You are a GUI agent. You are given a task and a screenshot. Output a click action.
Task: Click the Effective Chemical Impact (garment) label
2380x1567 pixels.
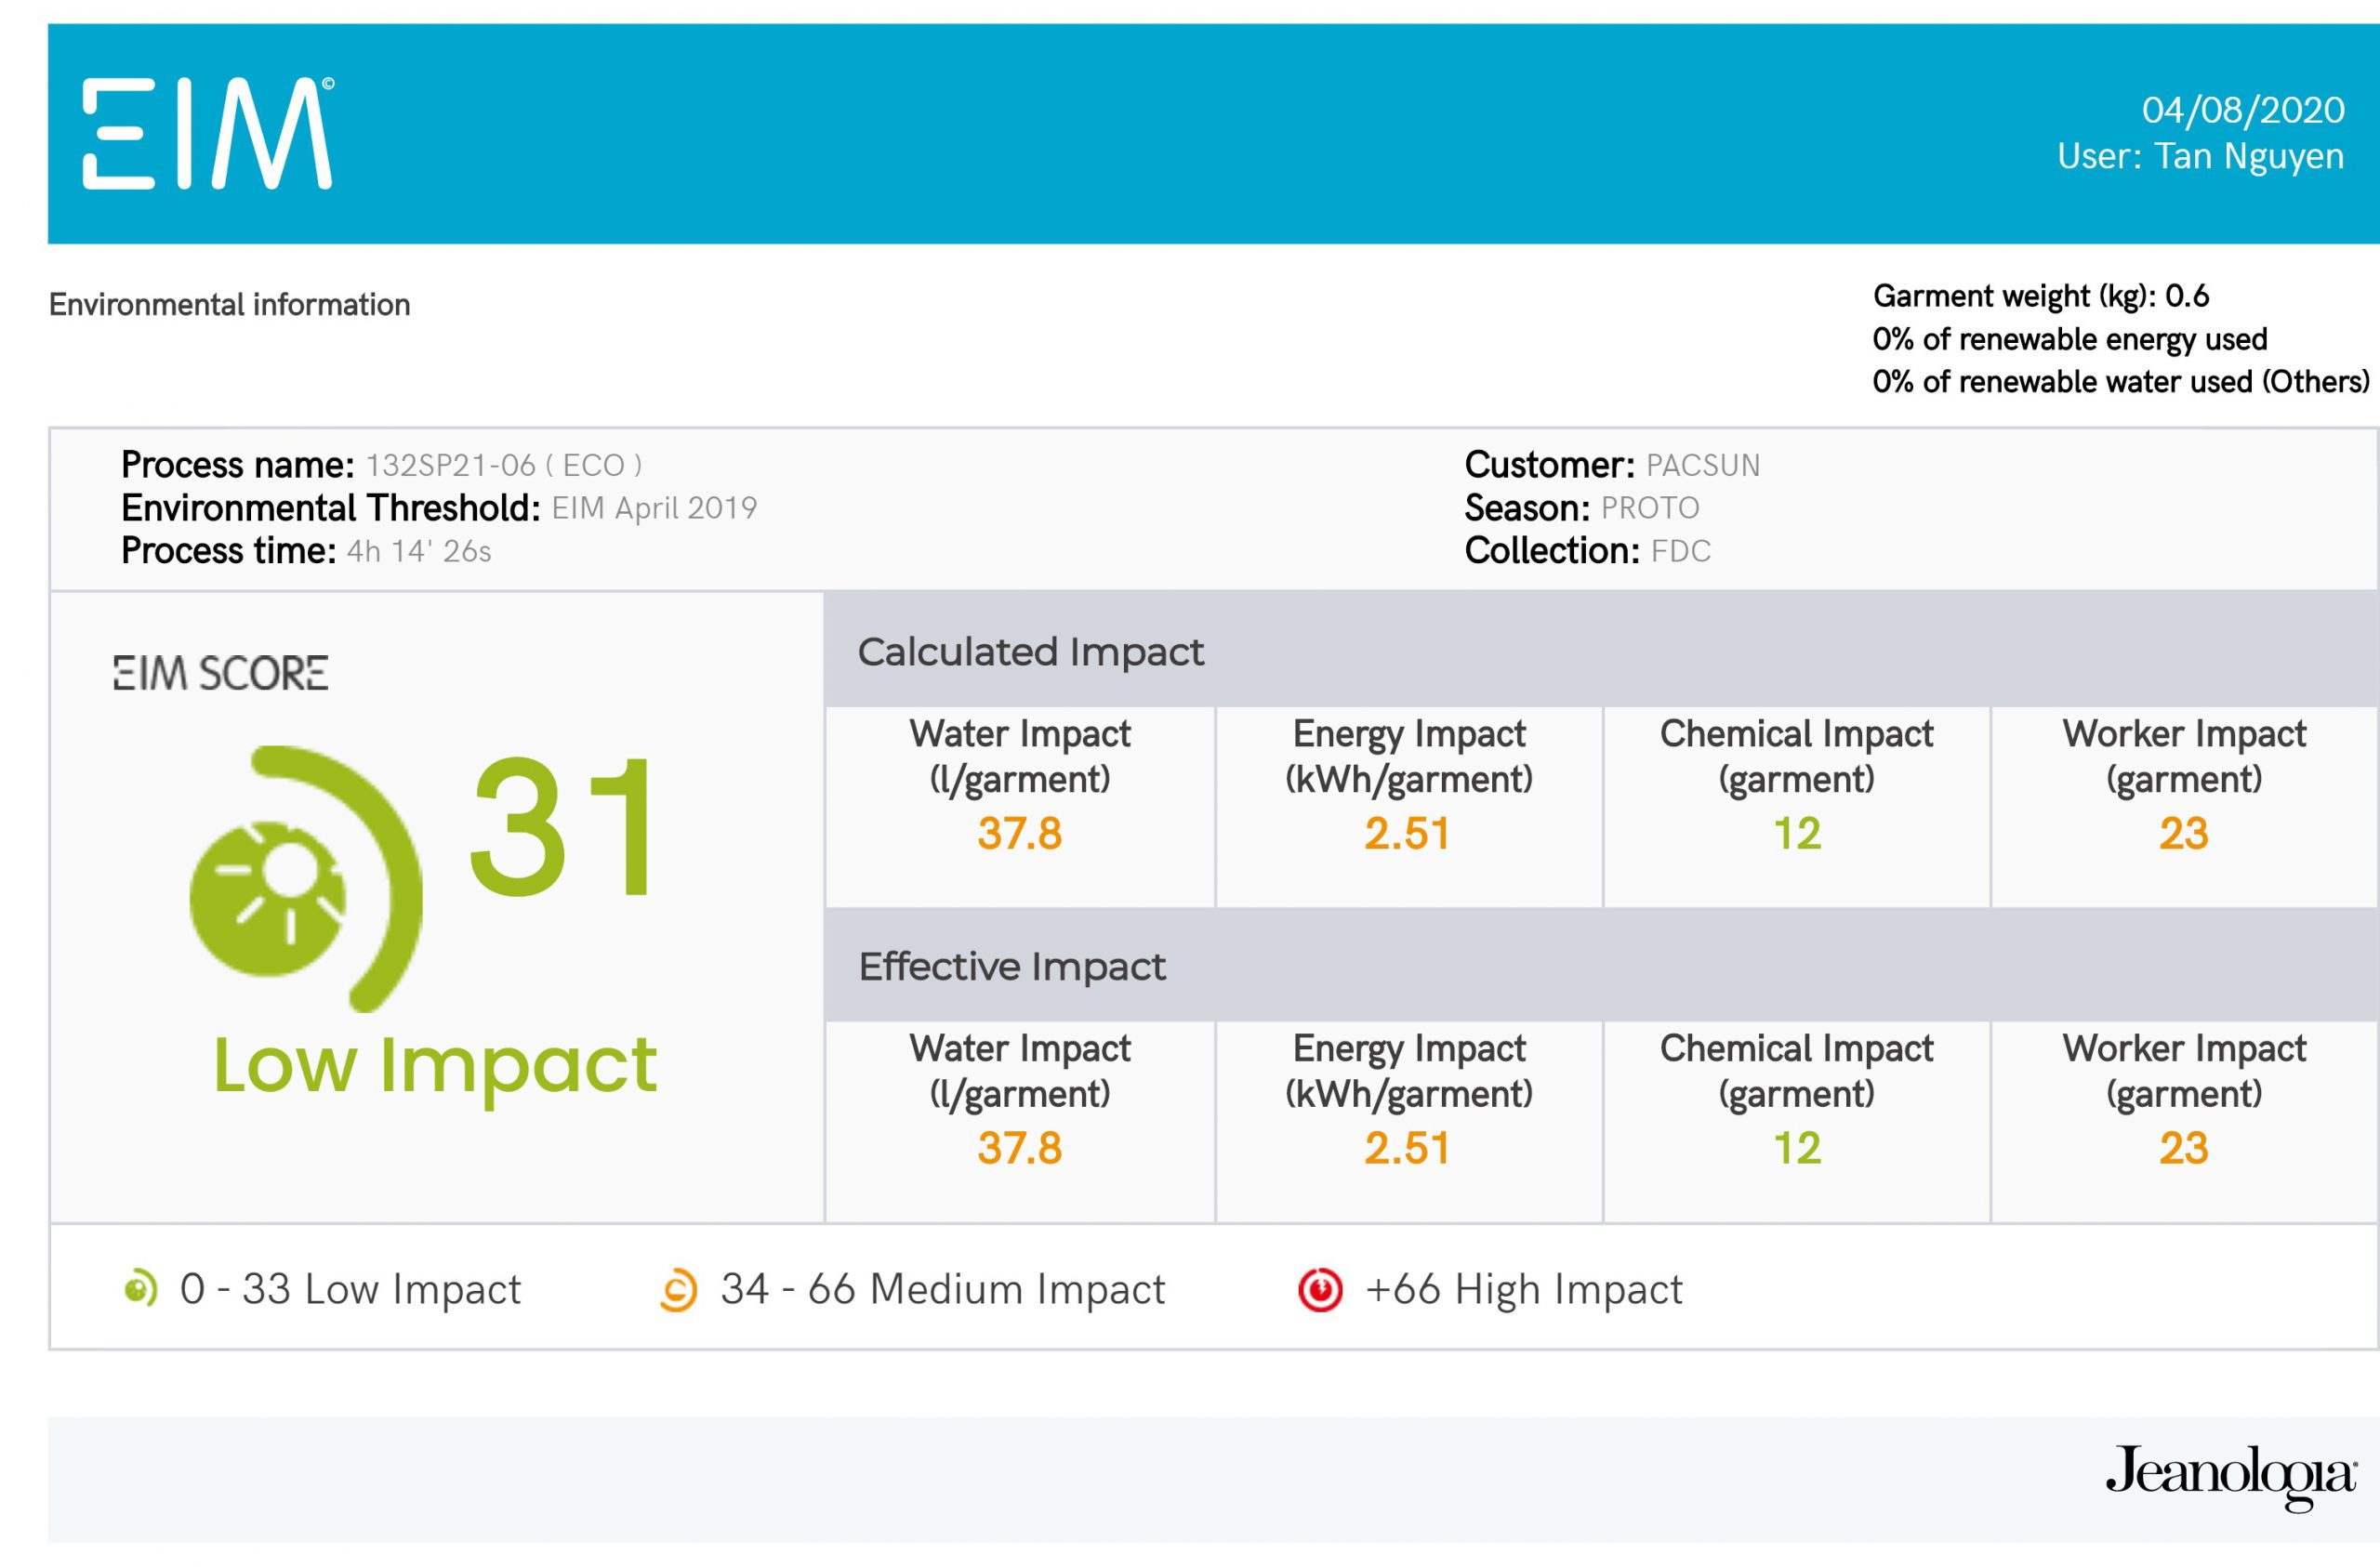tap(1797, 1072)
